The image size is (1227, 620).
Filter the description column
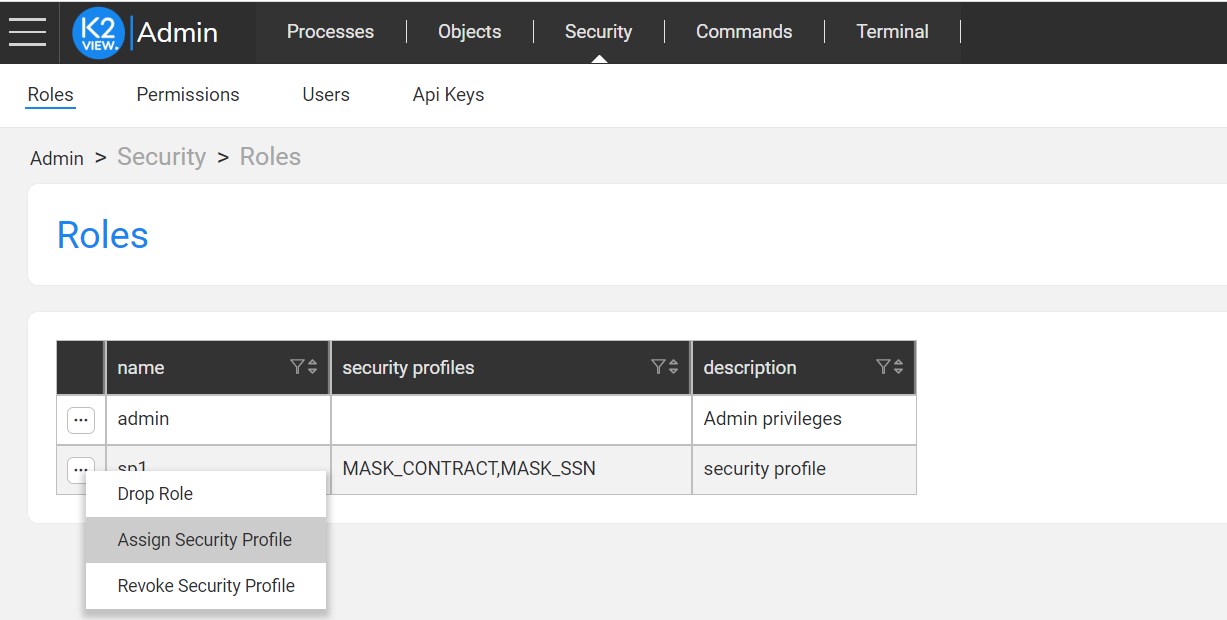(x=882, y=367)
